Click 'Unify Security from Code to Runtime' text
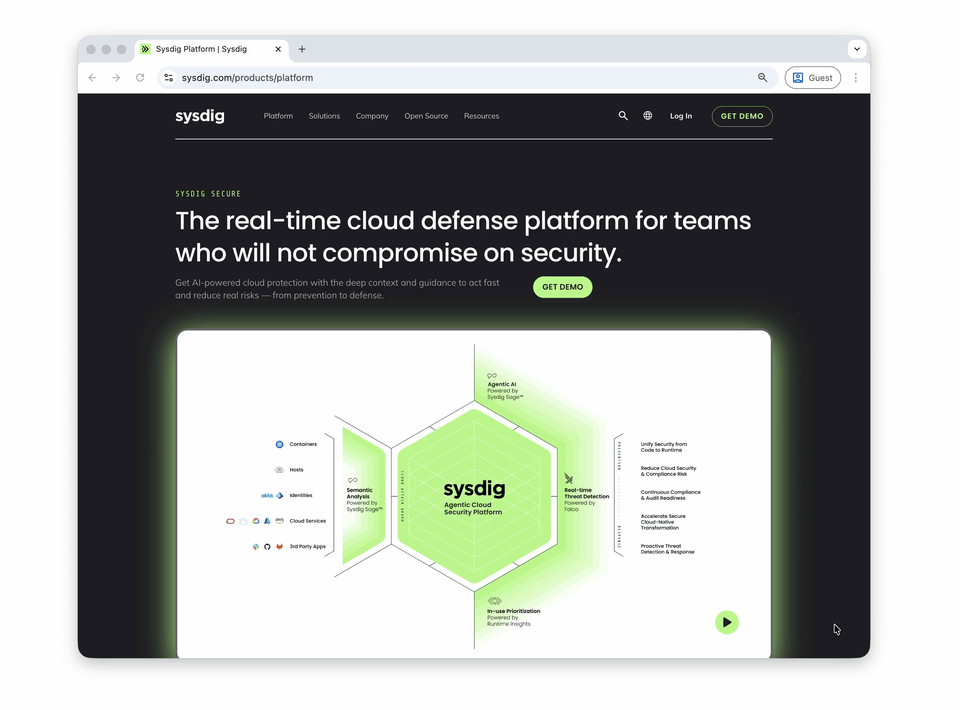The height and width of the screenshot is (710, 960). (x=664, y=447)
